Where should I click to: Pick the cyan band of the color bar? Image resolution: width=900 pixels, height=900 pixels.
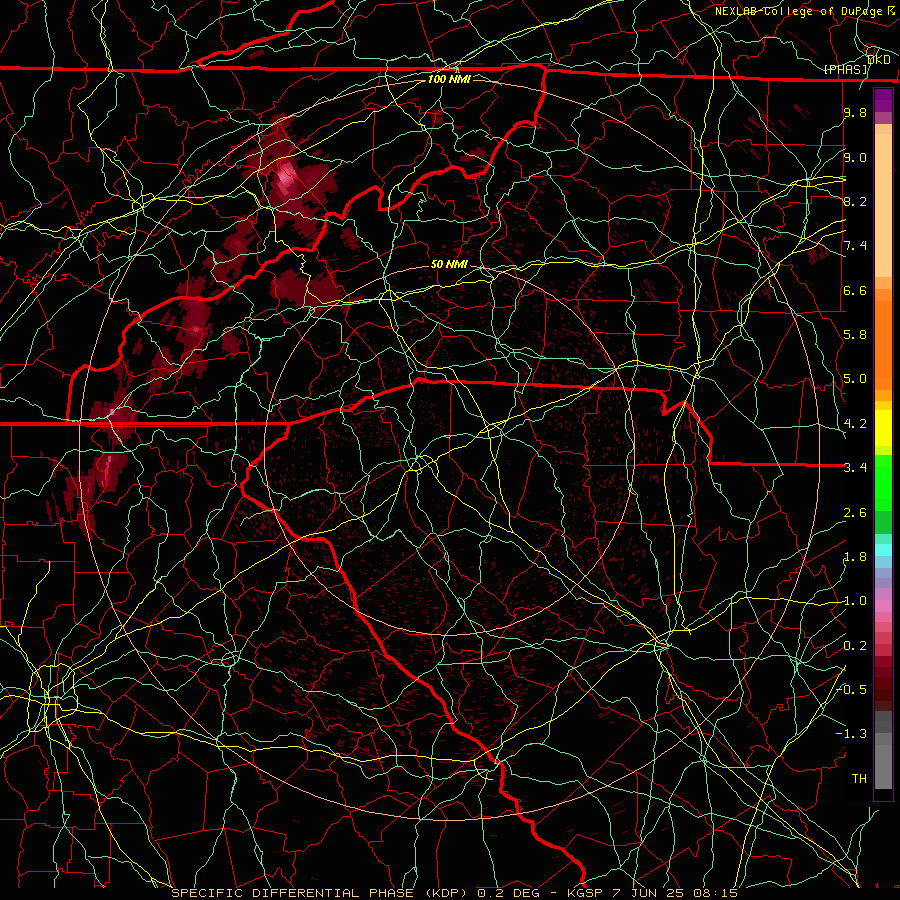pyautogui.click(x=883, y=550)
